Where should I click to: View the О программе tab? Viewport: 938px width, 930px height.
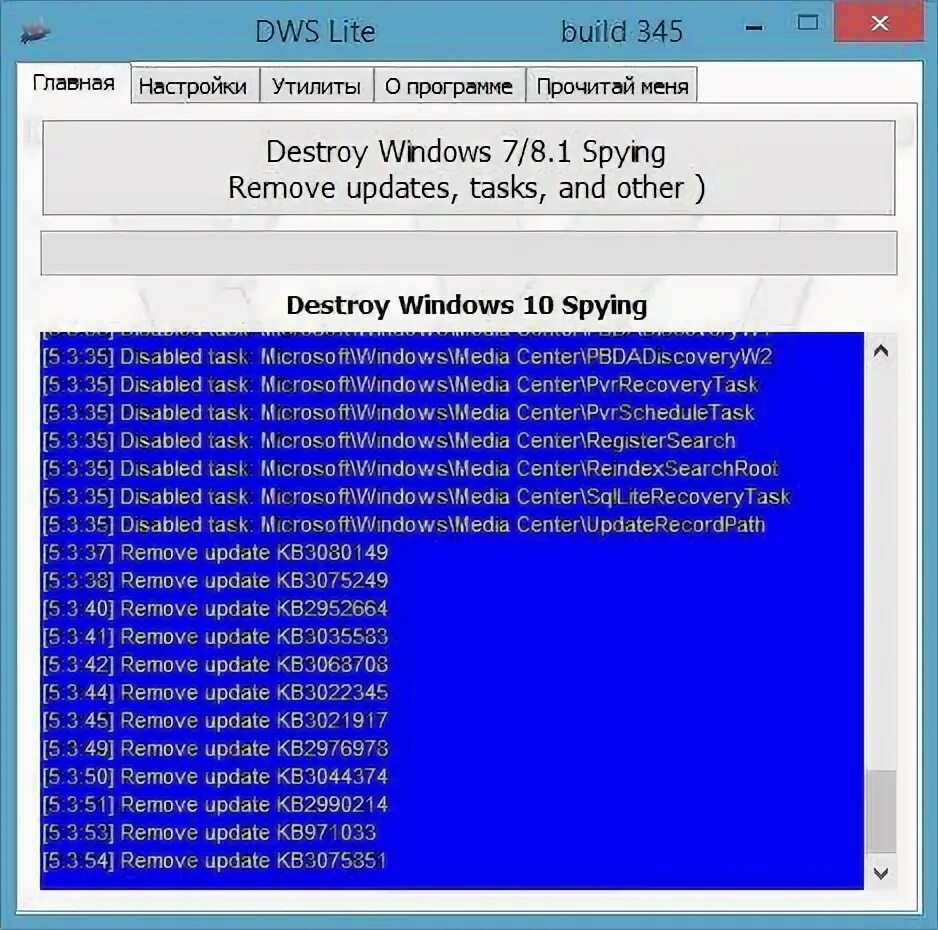click(x=447, y=86)
